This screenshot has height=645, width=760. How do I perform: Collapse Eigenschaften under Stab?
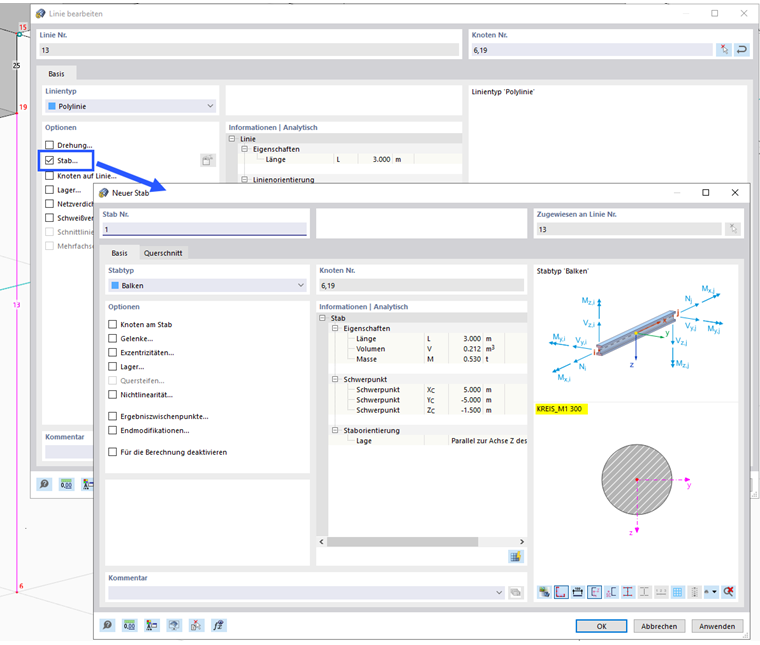coord(335,328)
